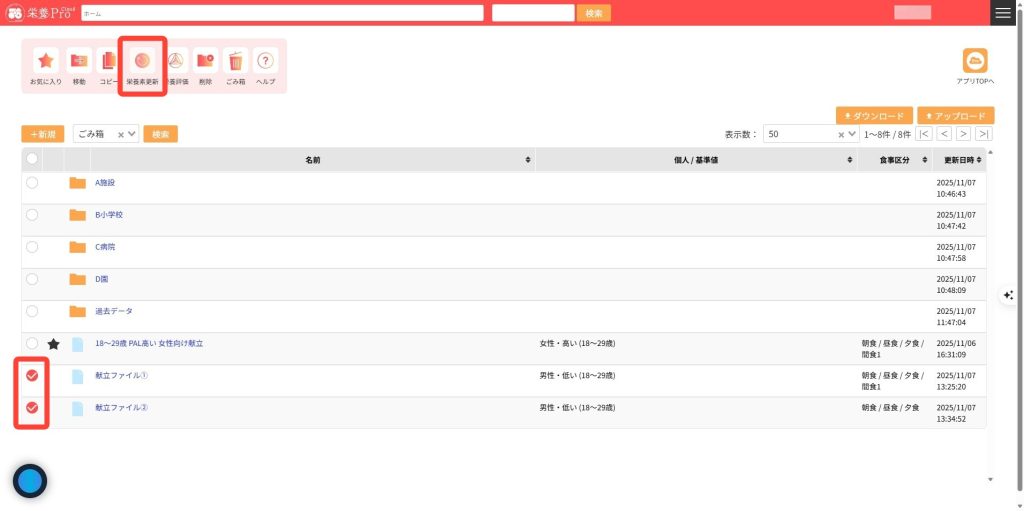Uncheck the 献立ファイル① row checkbox
Screen dimensions: 1024x511
32,376
